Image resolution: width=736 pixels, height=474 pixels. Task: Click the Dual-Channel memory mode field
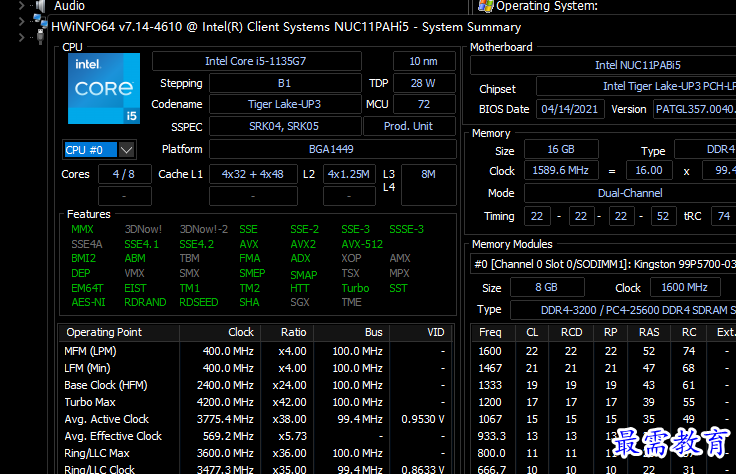628,193
